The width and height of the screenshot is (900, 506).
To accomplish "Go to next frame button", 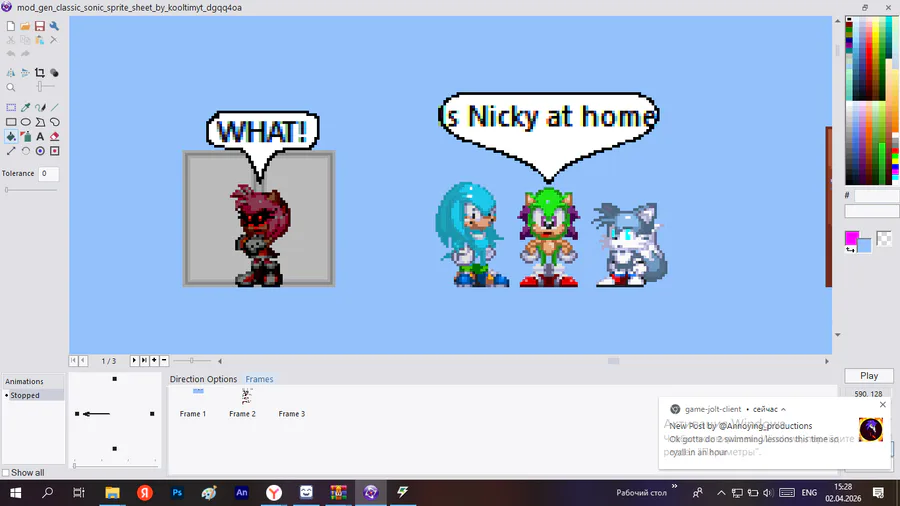I will click(134, 360).
